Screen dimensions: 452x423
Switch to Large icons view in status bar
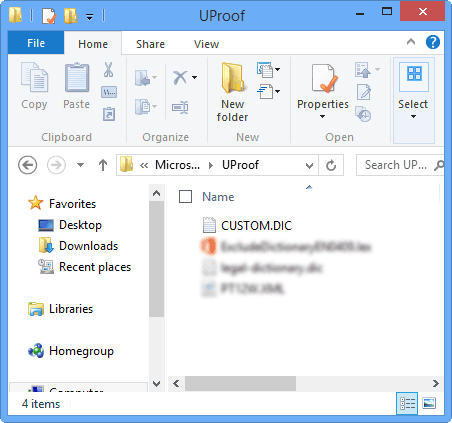click(x=429, y=404)
